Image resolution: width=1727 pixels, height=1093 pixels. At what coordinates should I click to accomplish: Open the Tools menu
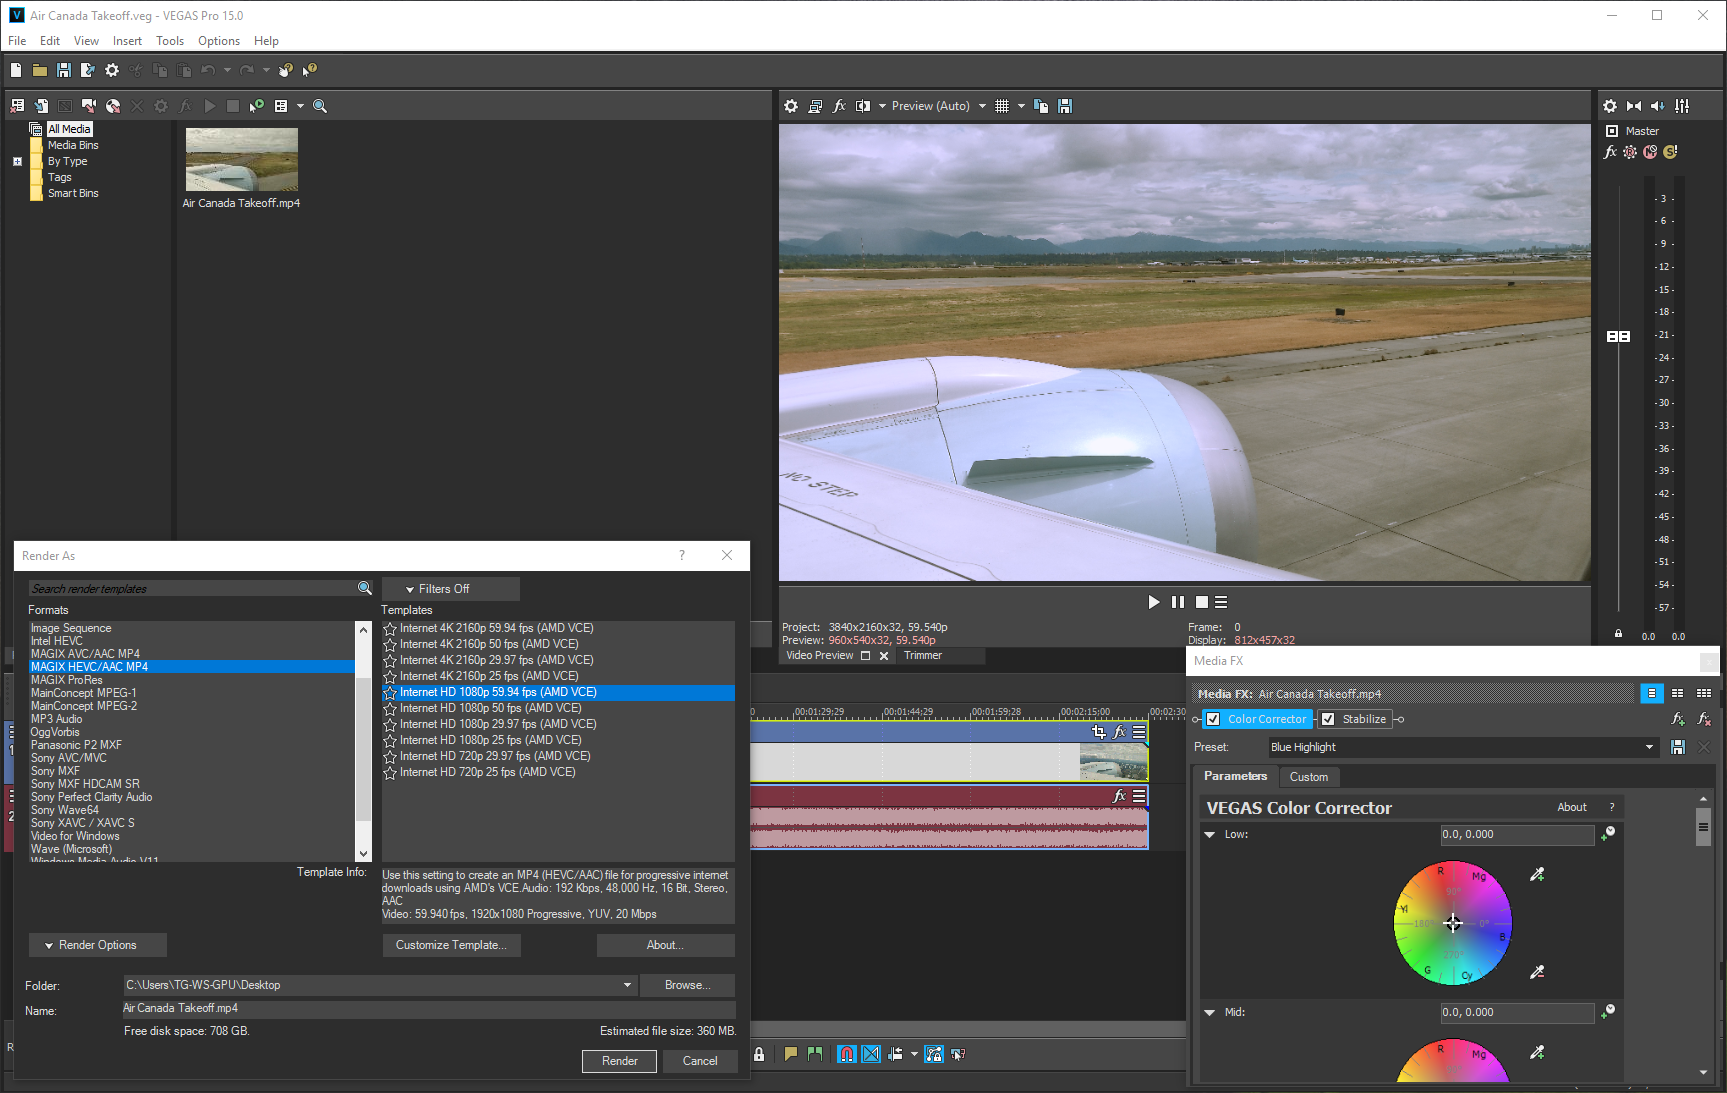click(170, 41)
